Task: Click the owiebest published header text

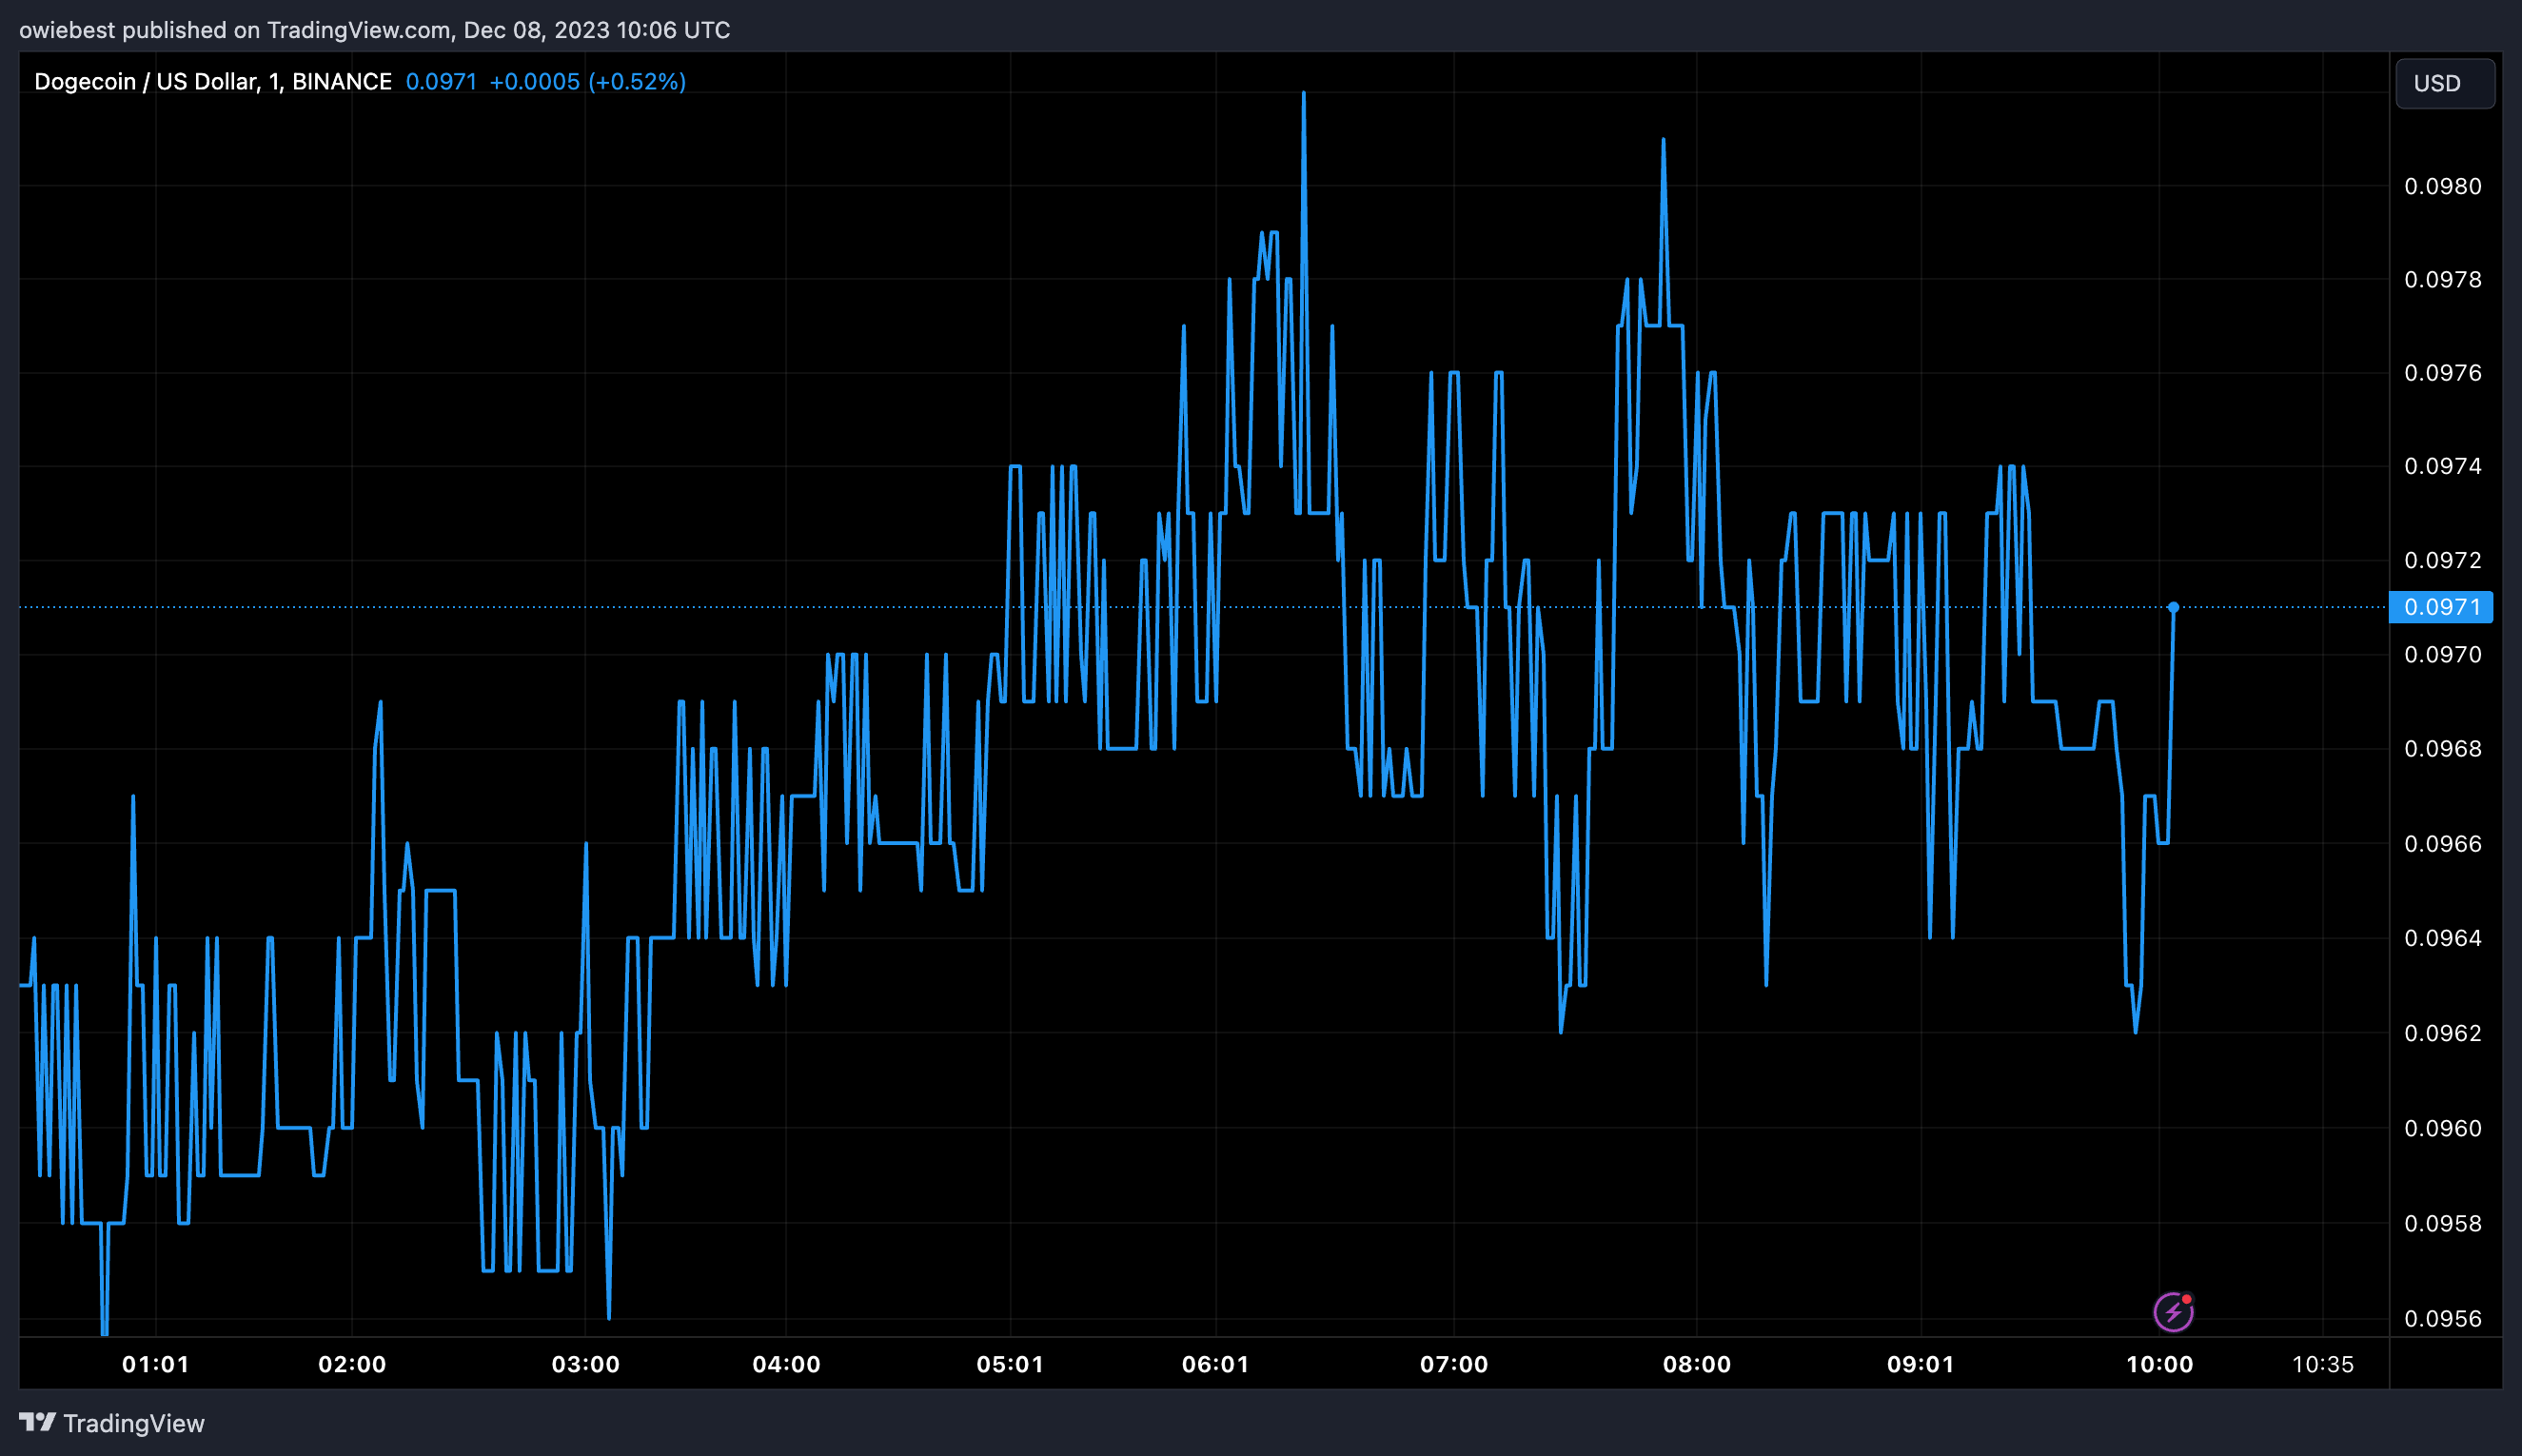Action: [374, 30]
